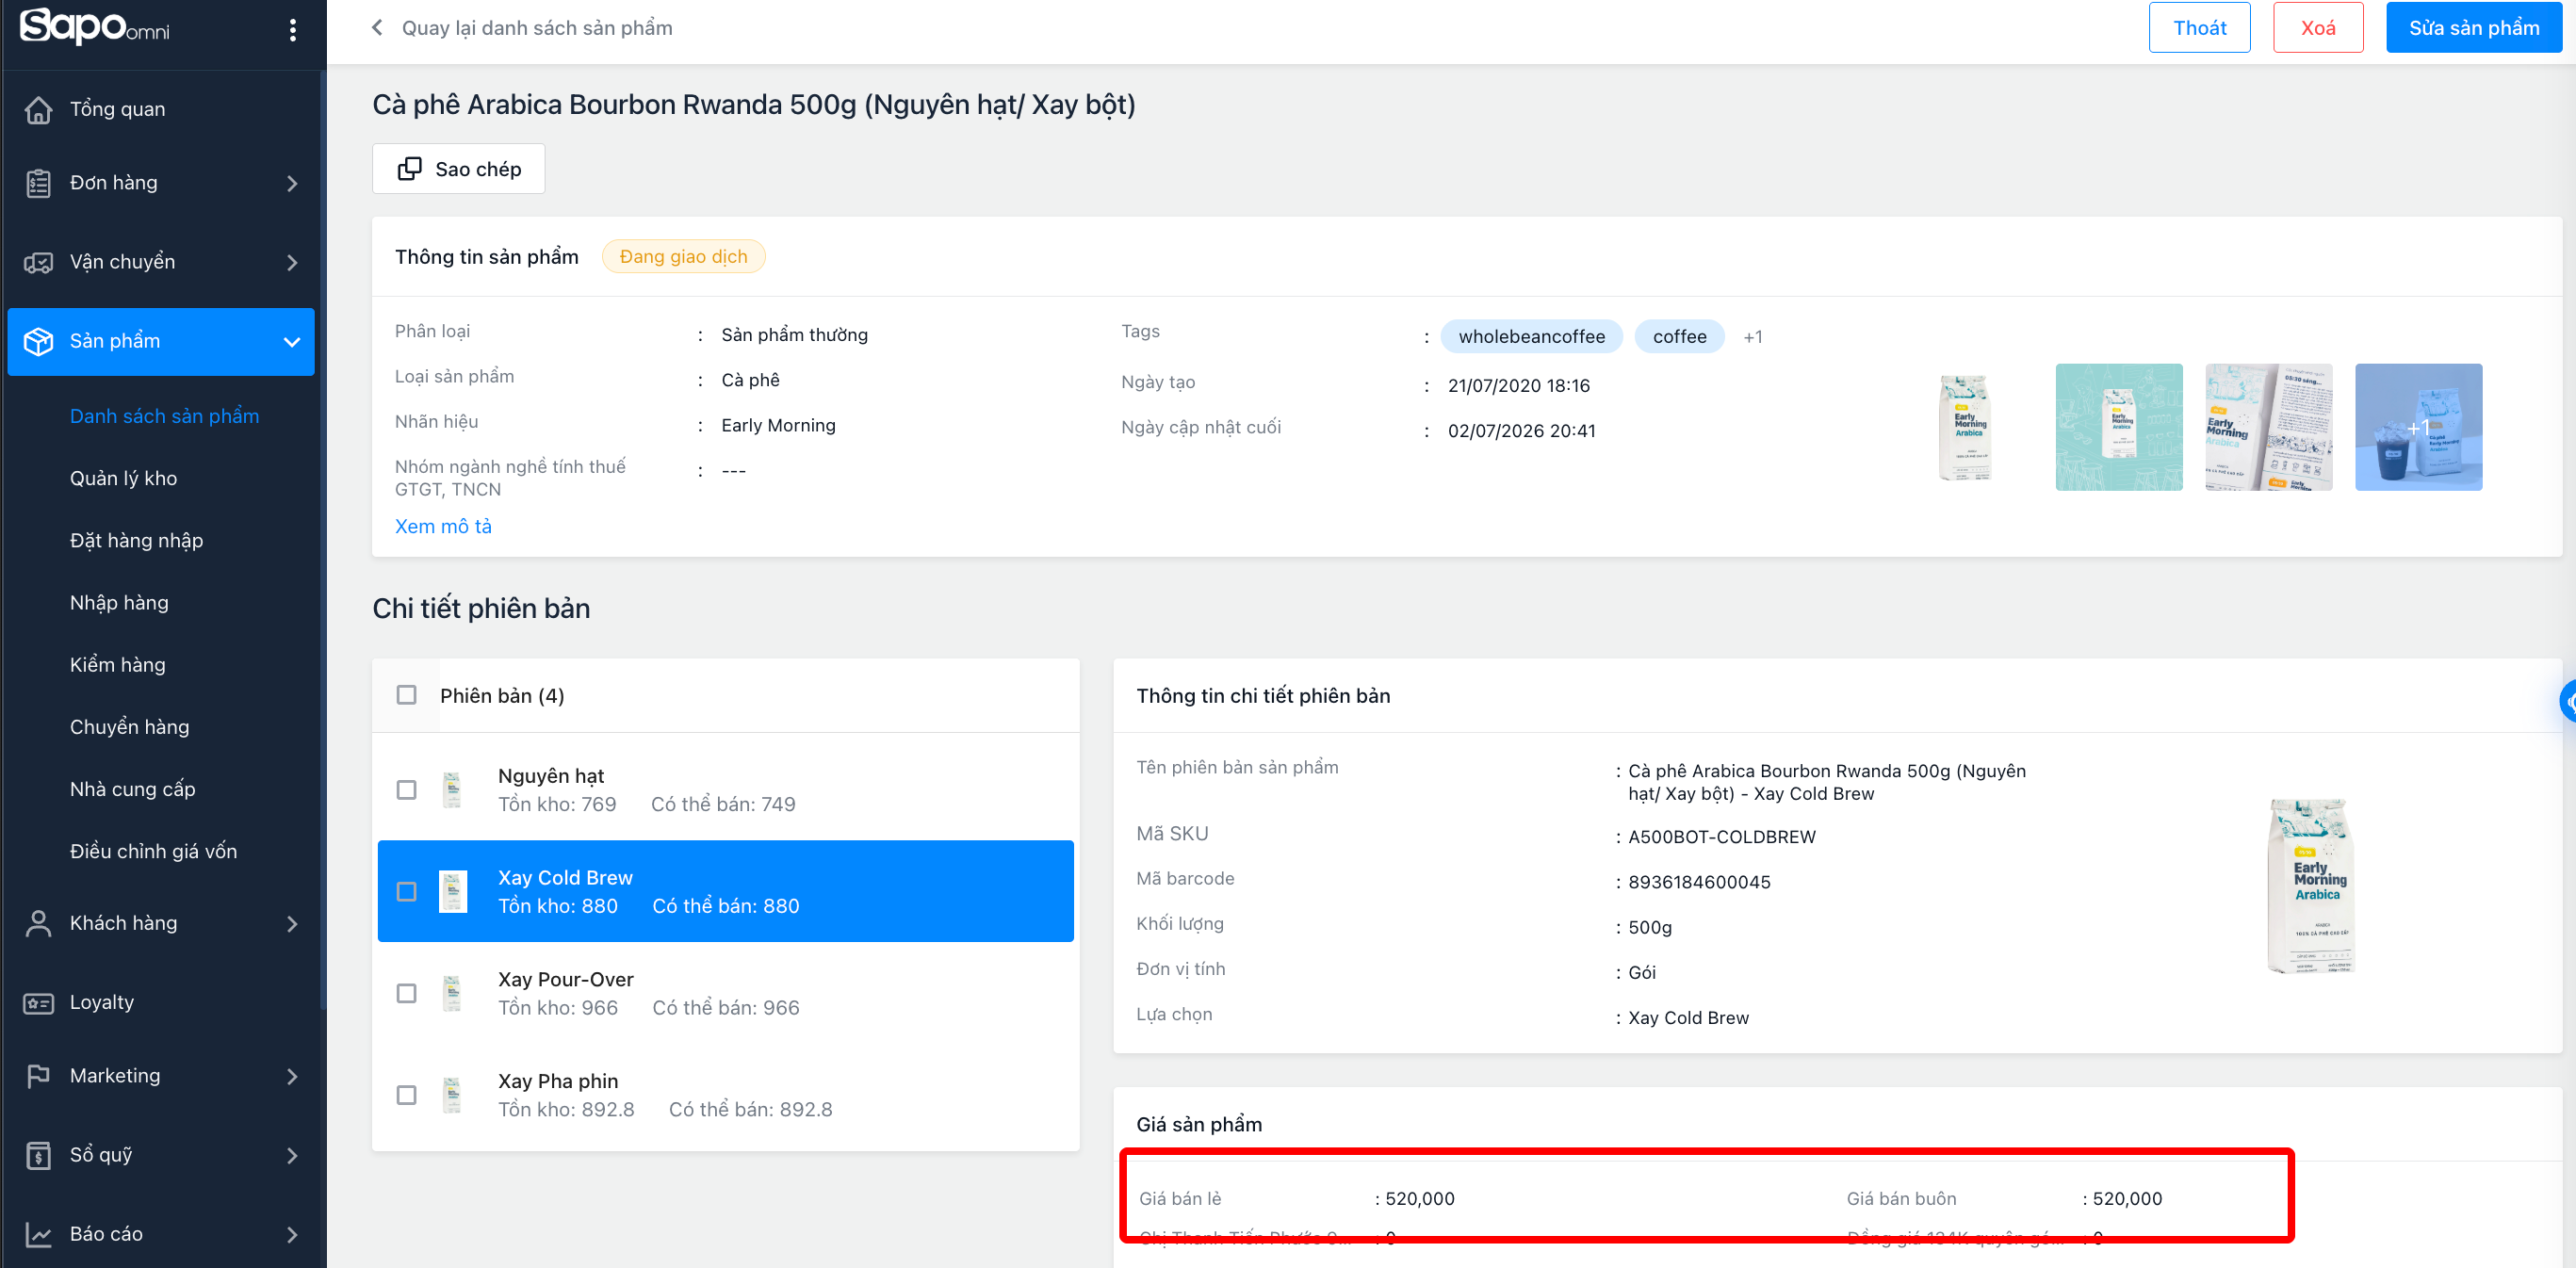2576x1268 pixels.
Task: Click the Vận chuyển truck icon
Action: click(x=38, y=262)
